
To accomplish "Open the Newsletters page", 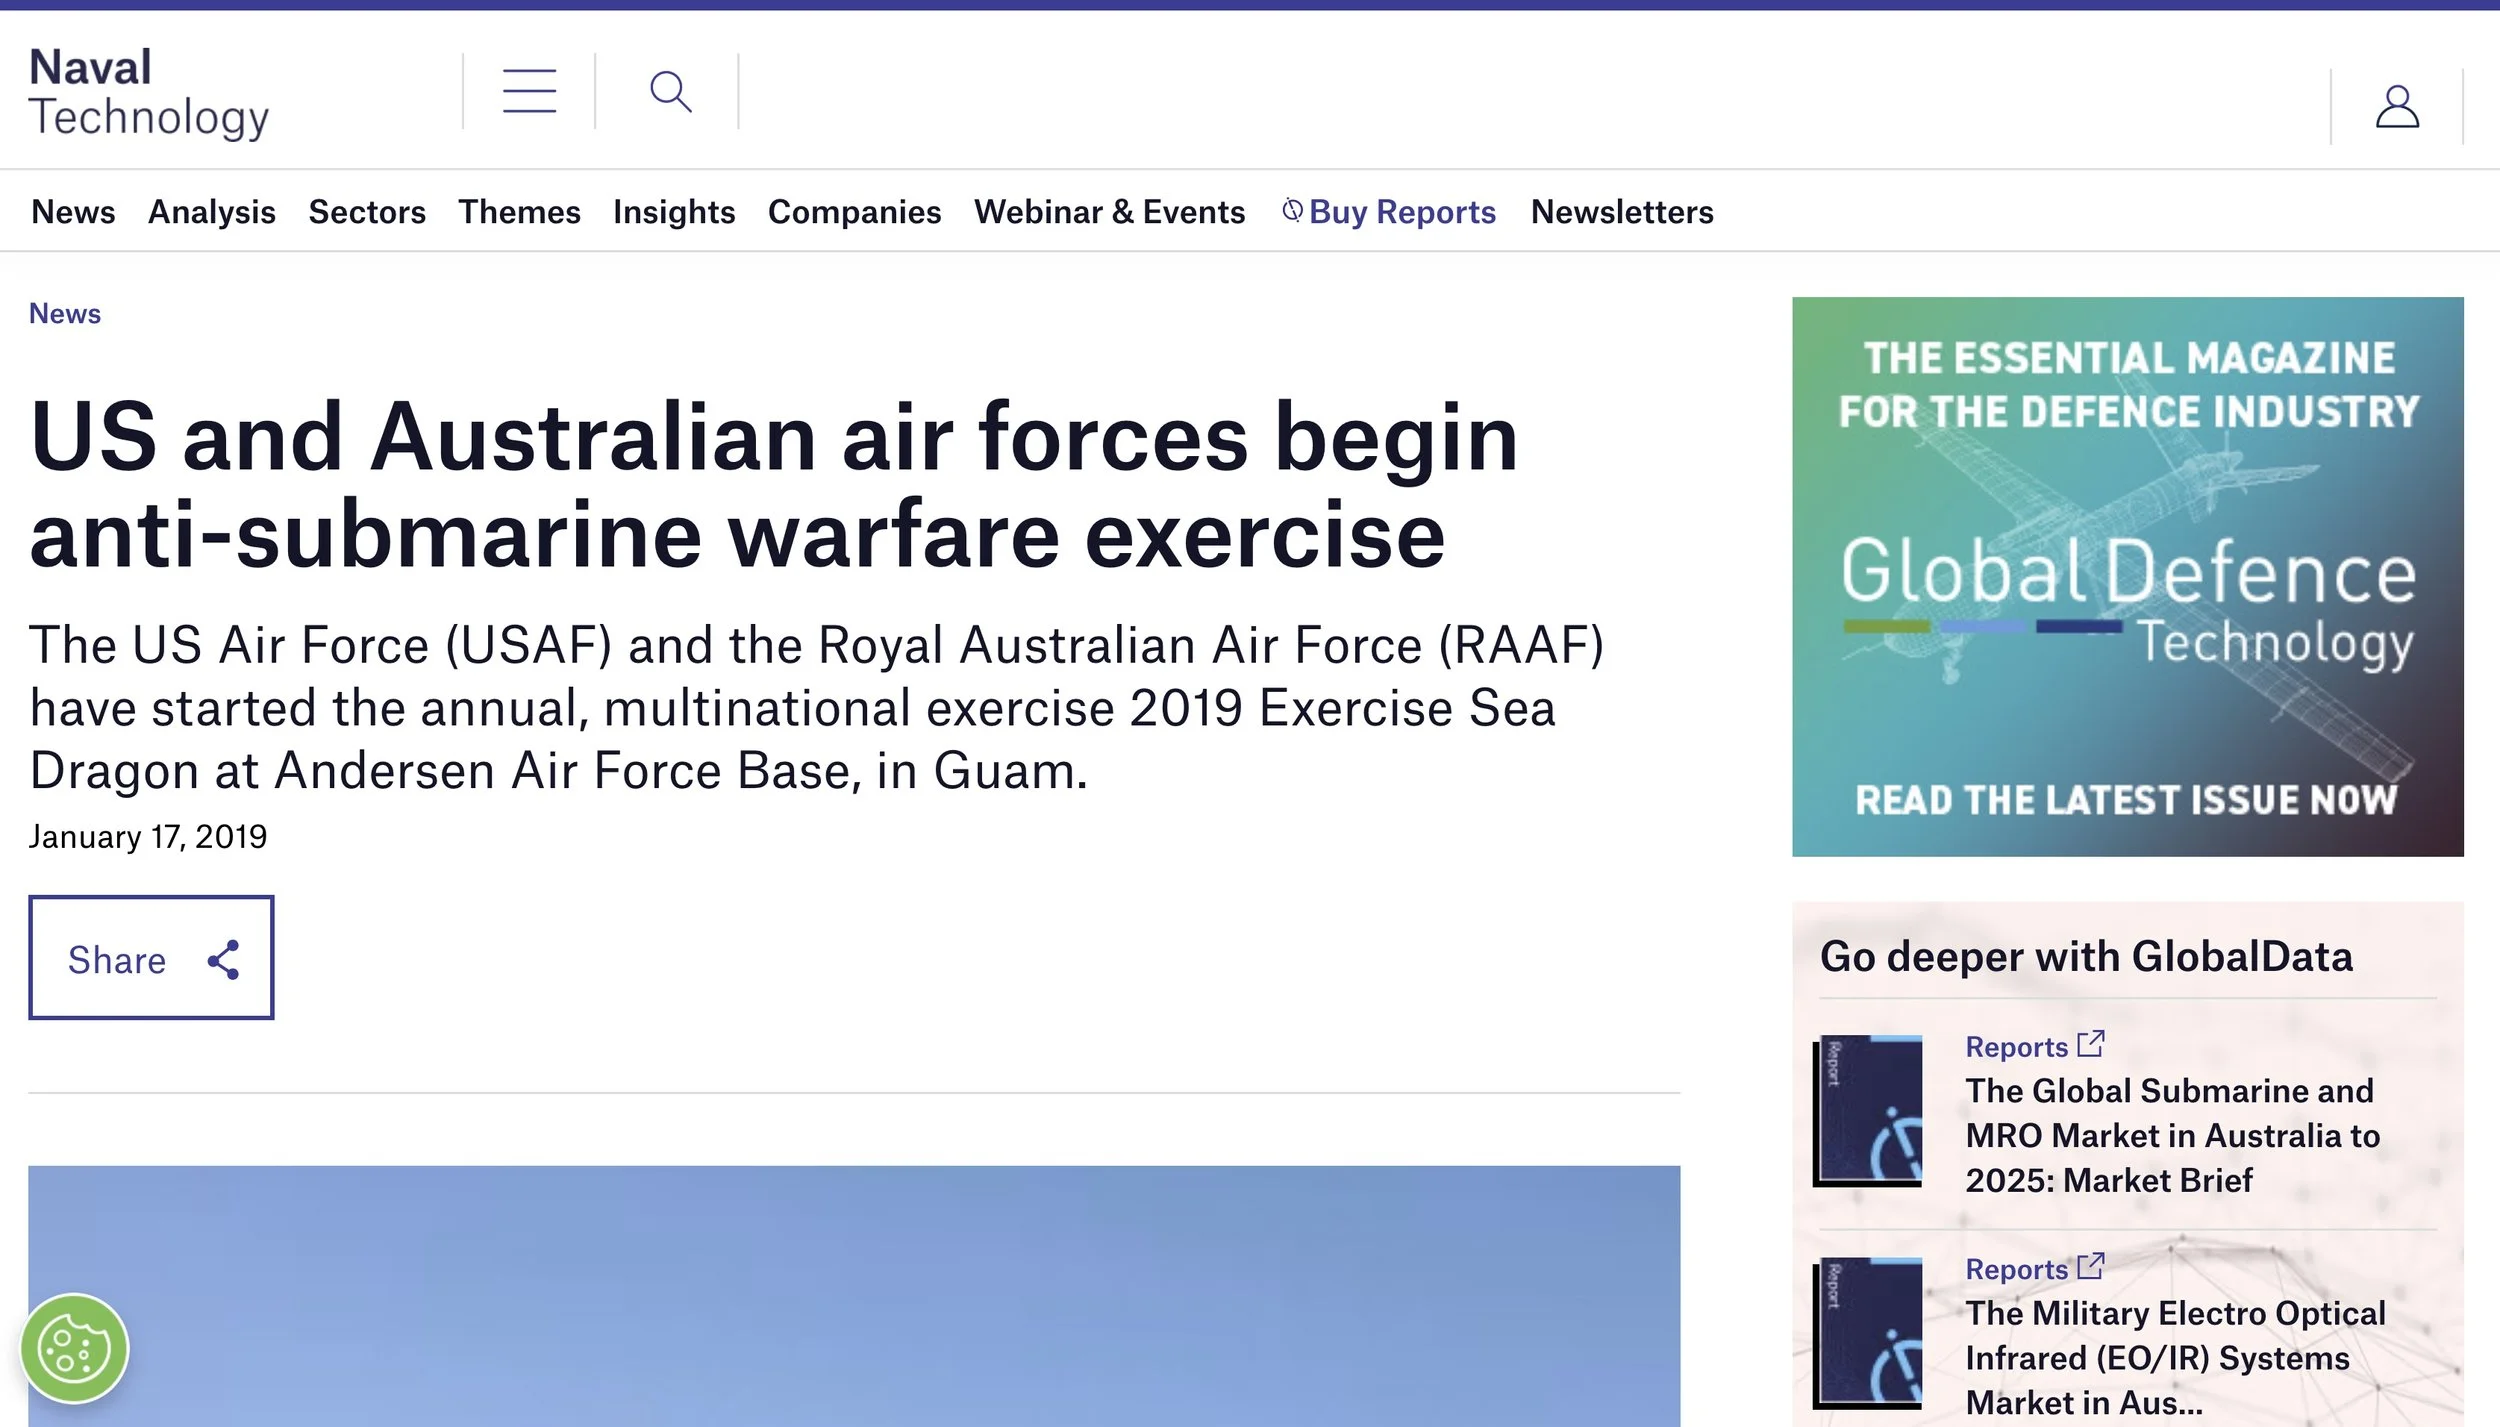I will point(1621,212).
